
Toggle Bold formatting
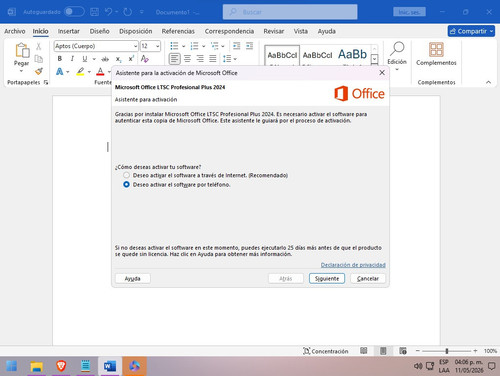tap(60, 59)
